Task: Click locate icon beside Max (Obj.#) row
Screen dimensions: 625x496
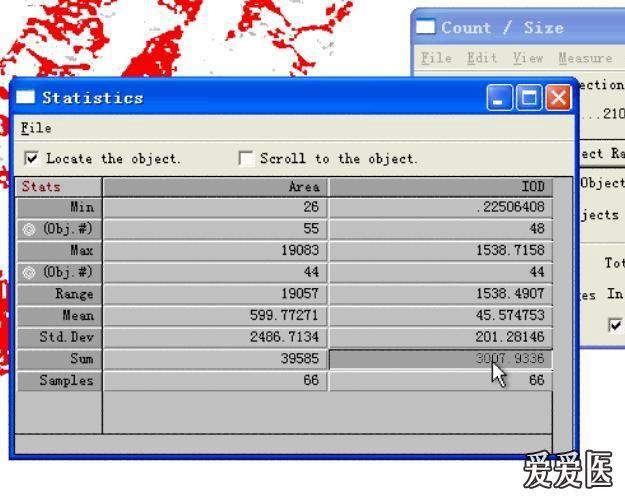Action: [29, 272]
